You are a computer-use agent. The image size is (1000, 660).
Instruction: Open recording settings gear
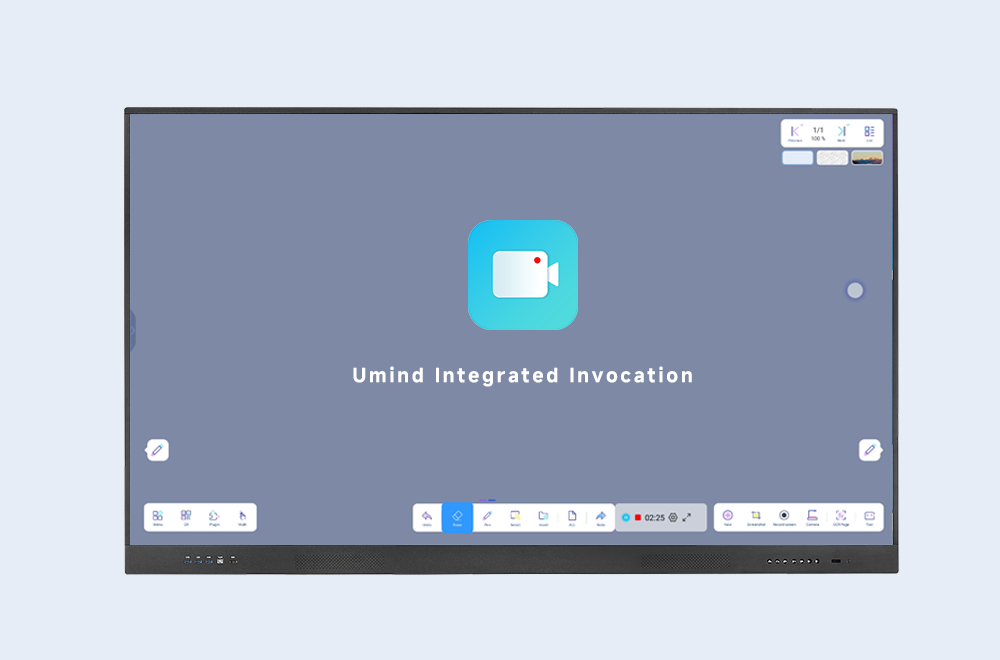(673, 518)
